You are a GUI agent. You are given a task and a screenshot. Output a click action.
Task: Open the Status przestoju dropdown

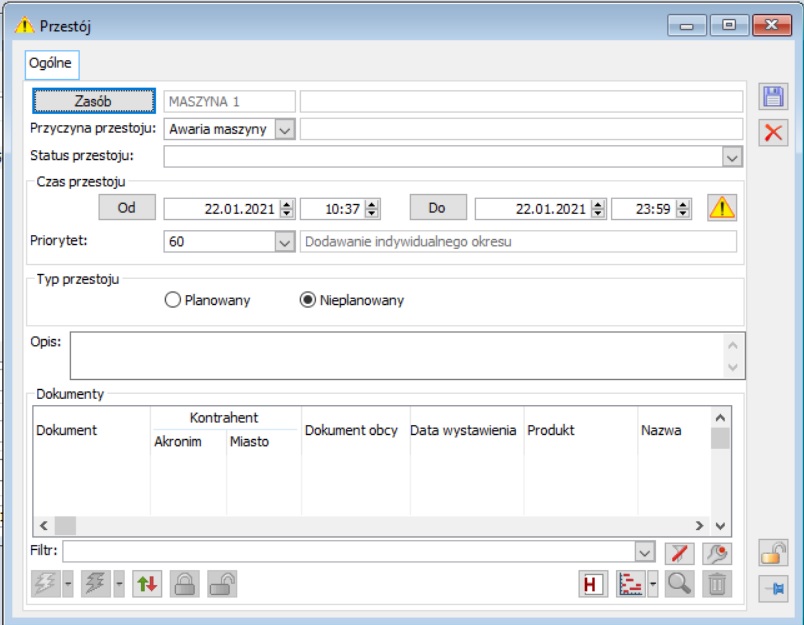tap(732, 157)
